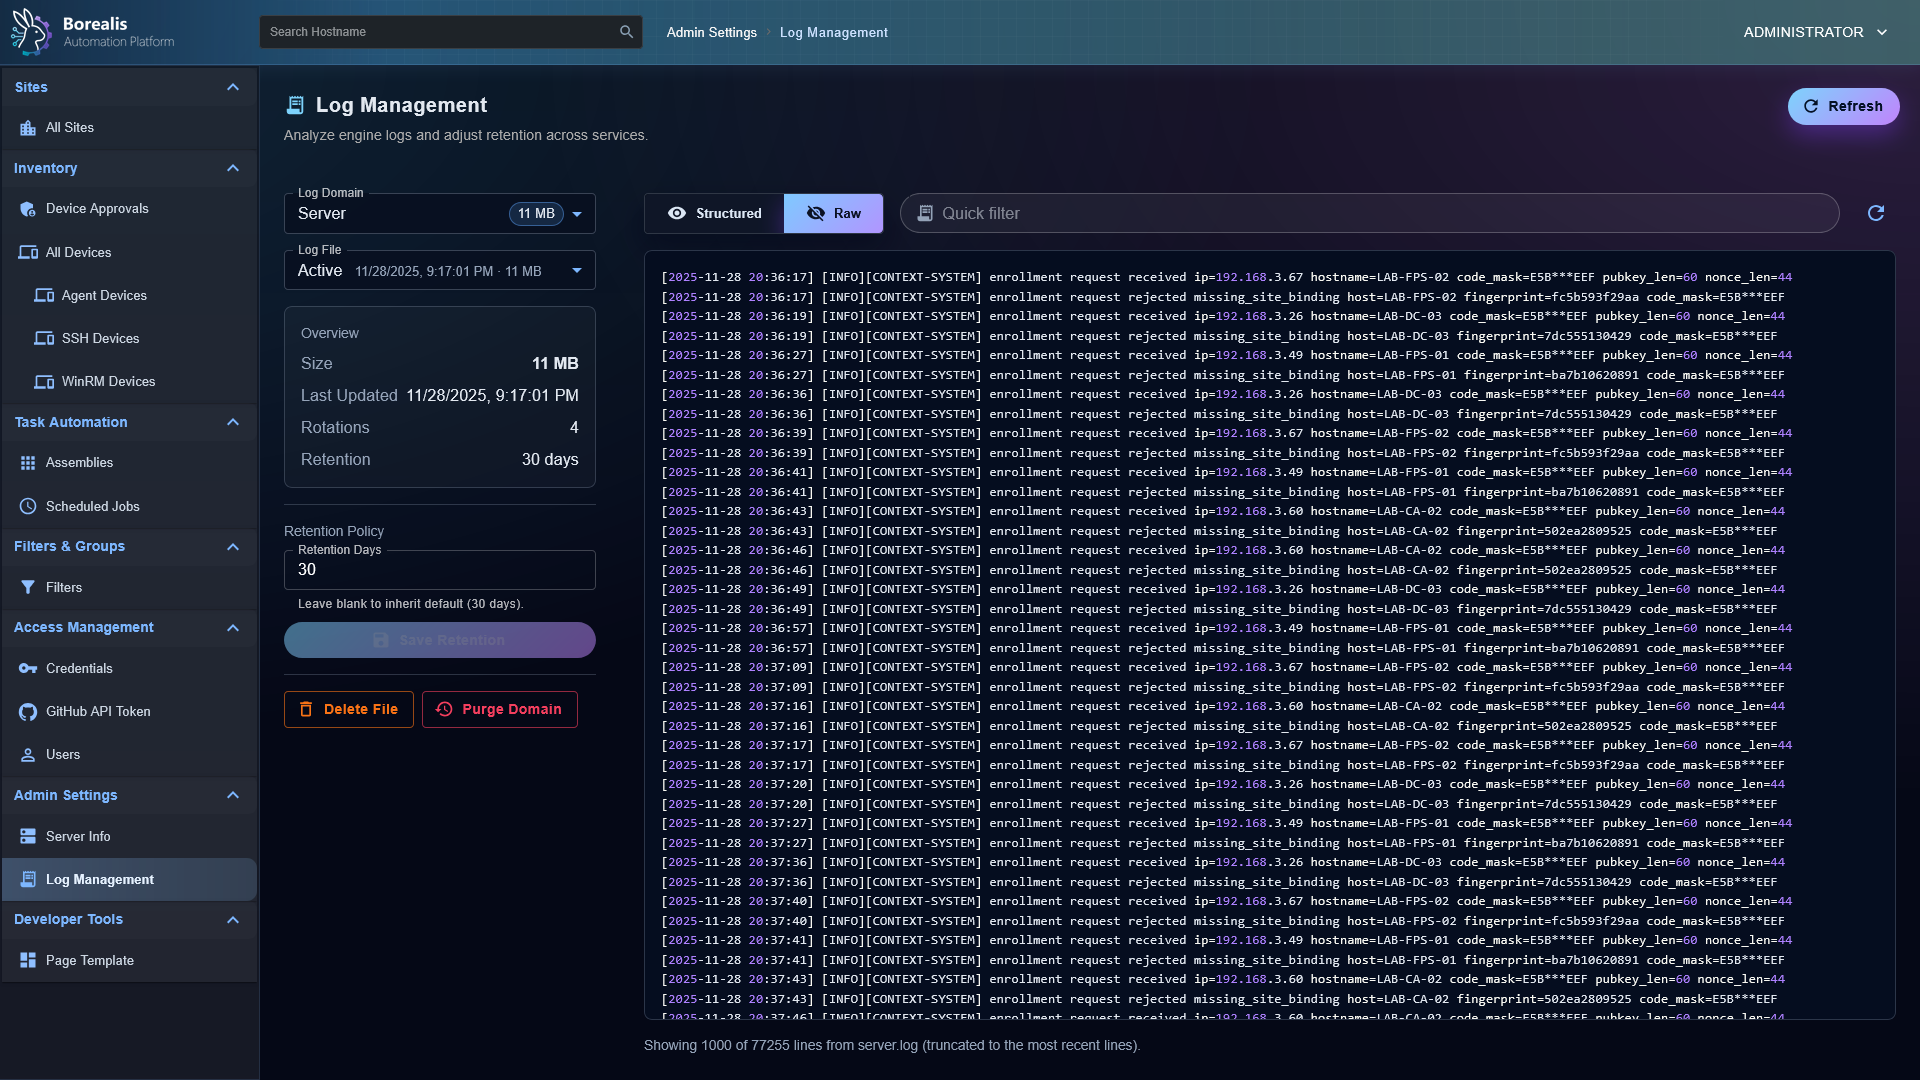Open Scheduled Jobs clock item
This screenshot has width=1920, height=1080.
[92, 507]
